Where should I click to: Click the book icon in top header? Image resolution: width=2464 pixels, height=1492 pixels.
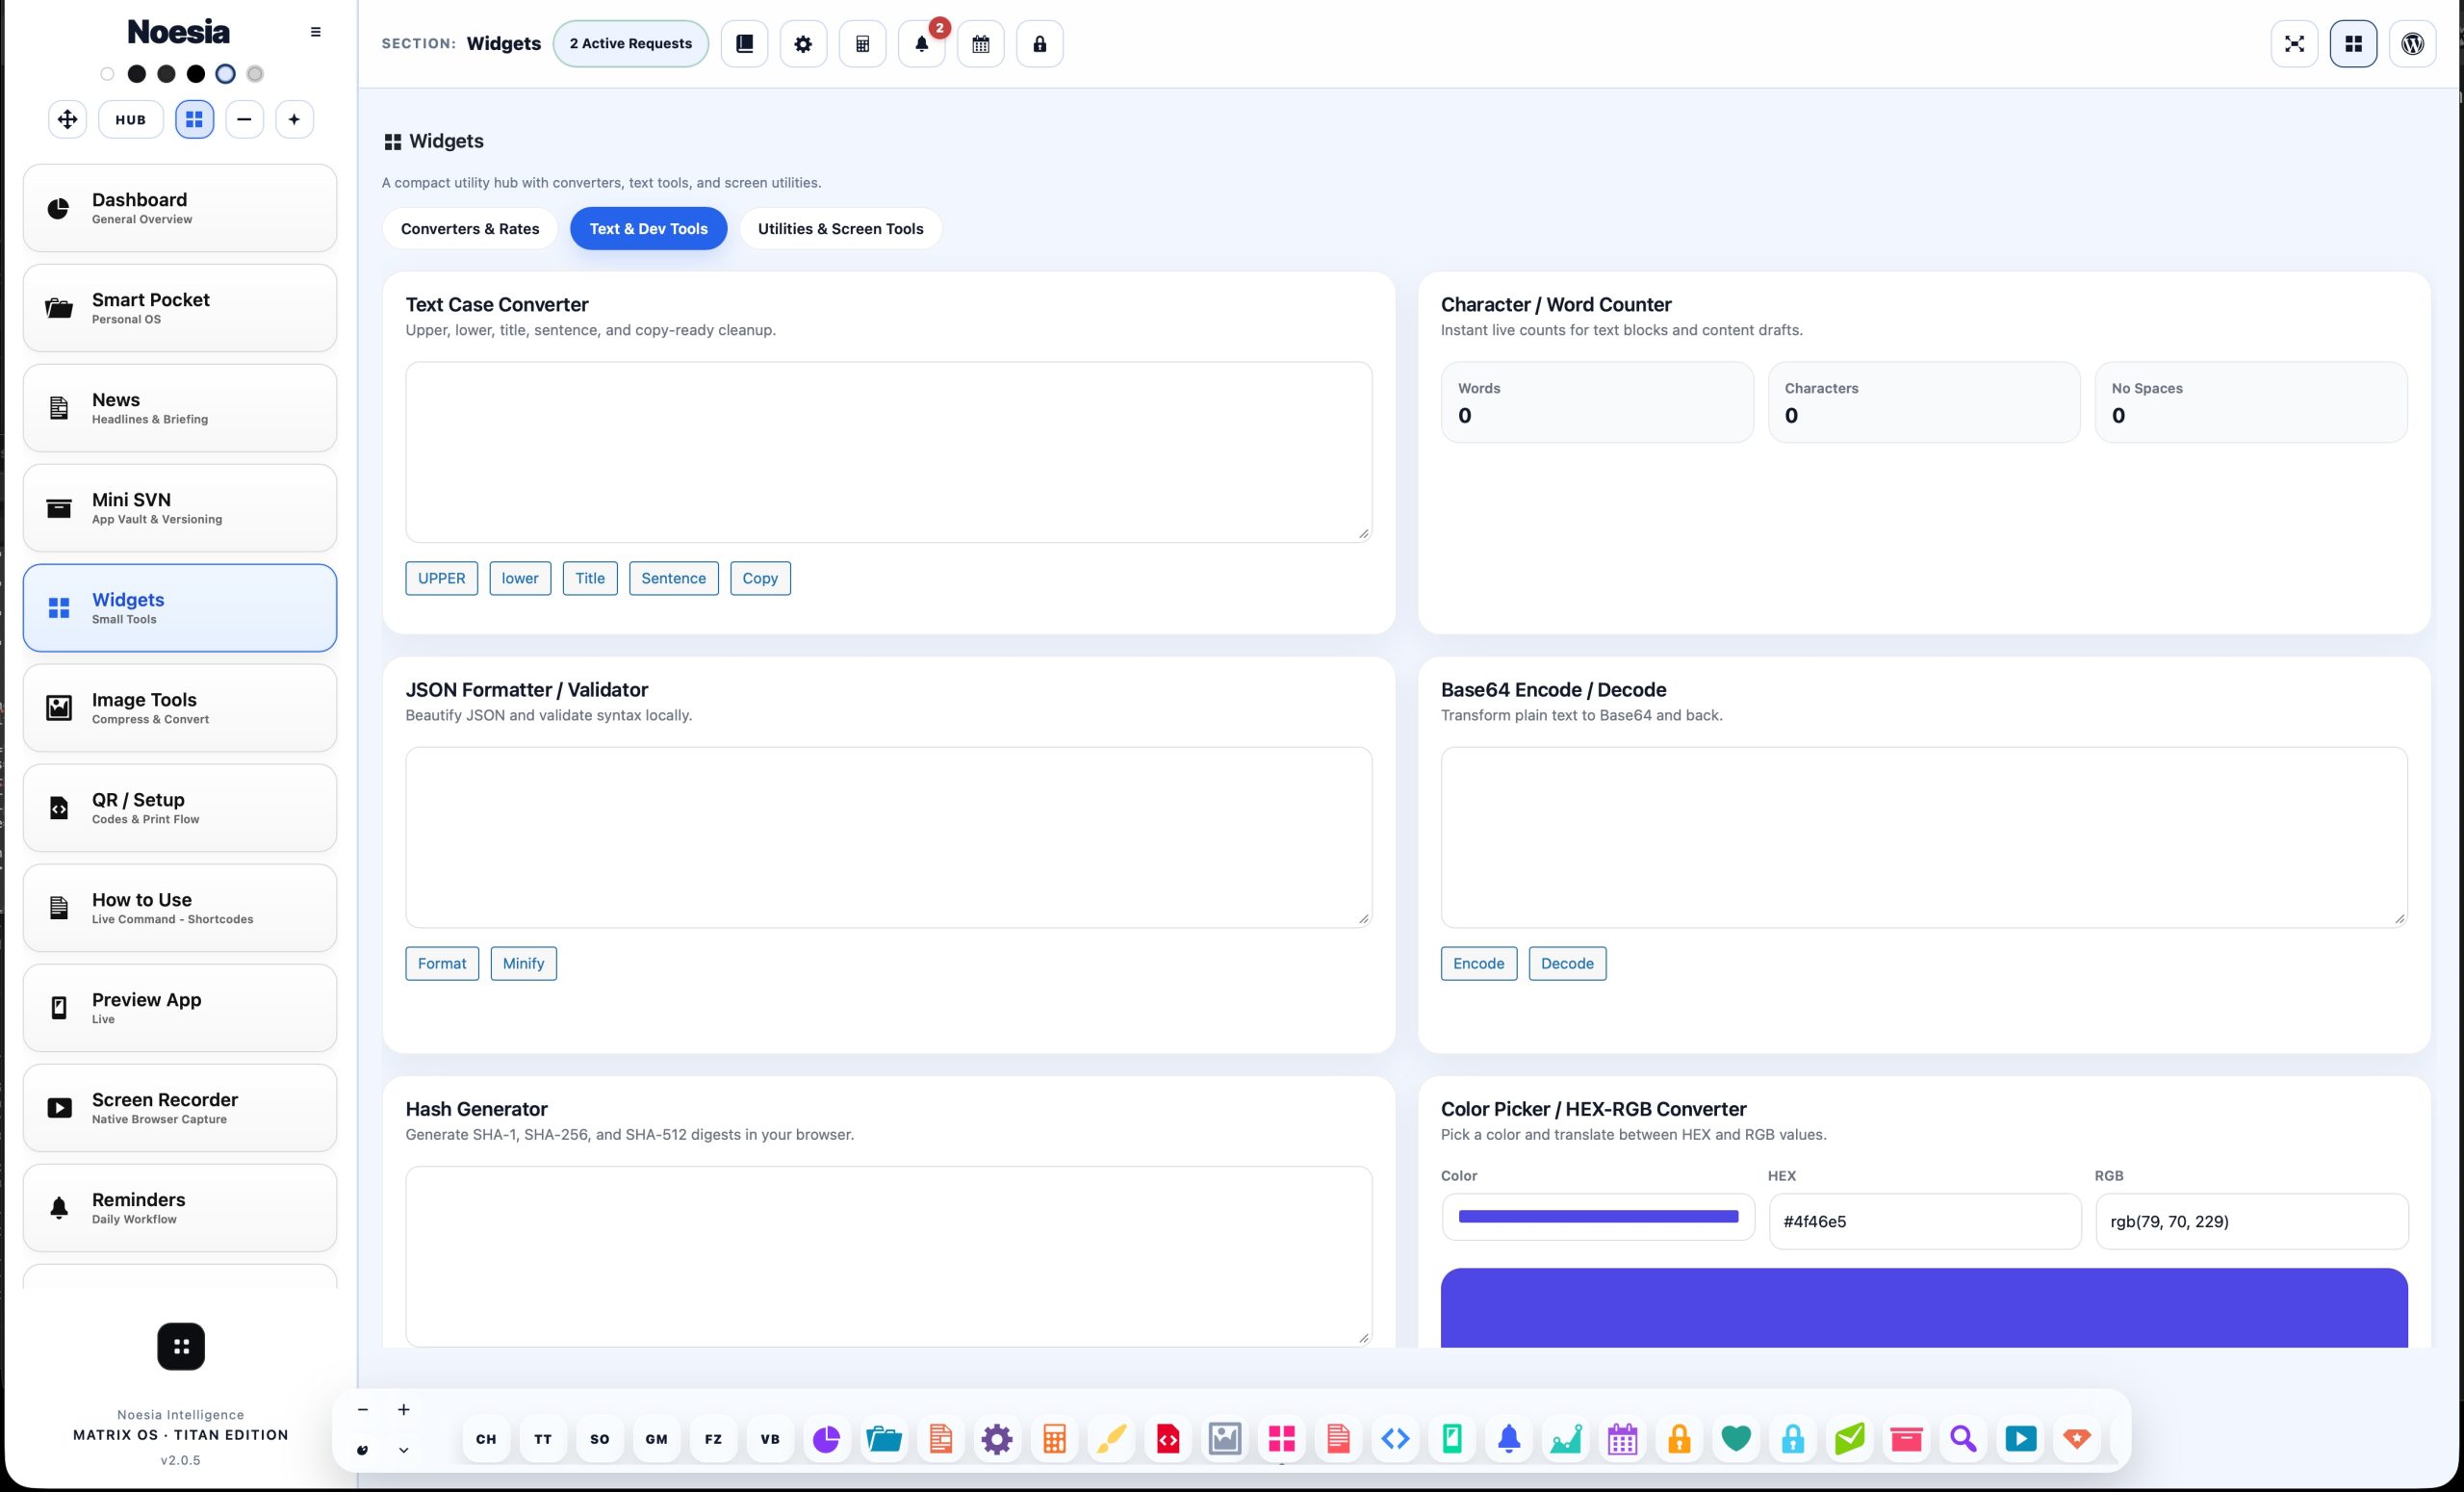tap(744, 44)
